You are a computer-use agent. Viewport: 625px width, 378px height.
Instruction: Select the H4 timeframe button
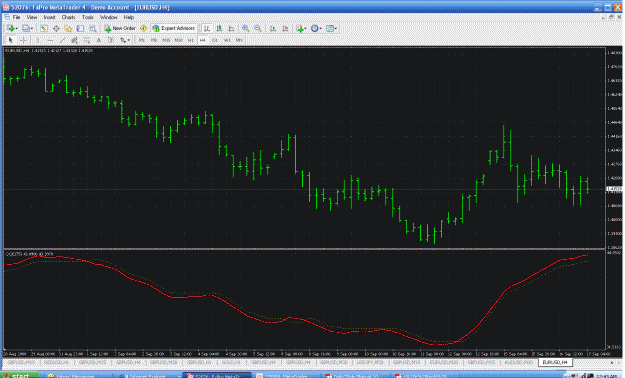point(203,40)
